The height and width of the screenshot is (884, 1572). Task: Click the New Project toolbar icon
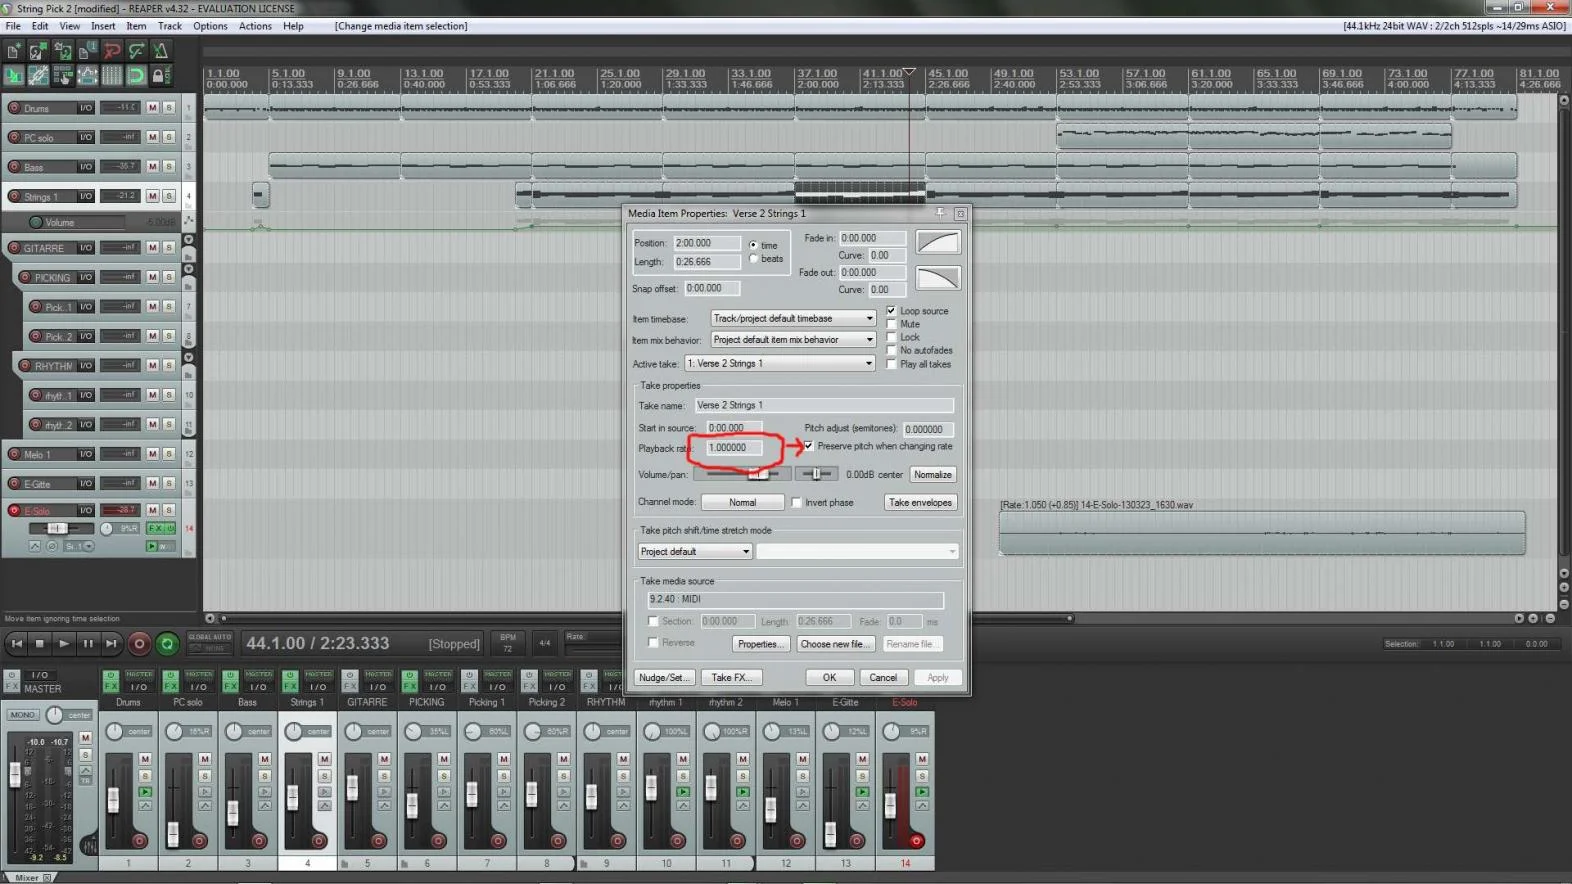pyautogui.click(x=14, y=50)
